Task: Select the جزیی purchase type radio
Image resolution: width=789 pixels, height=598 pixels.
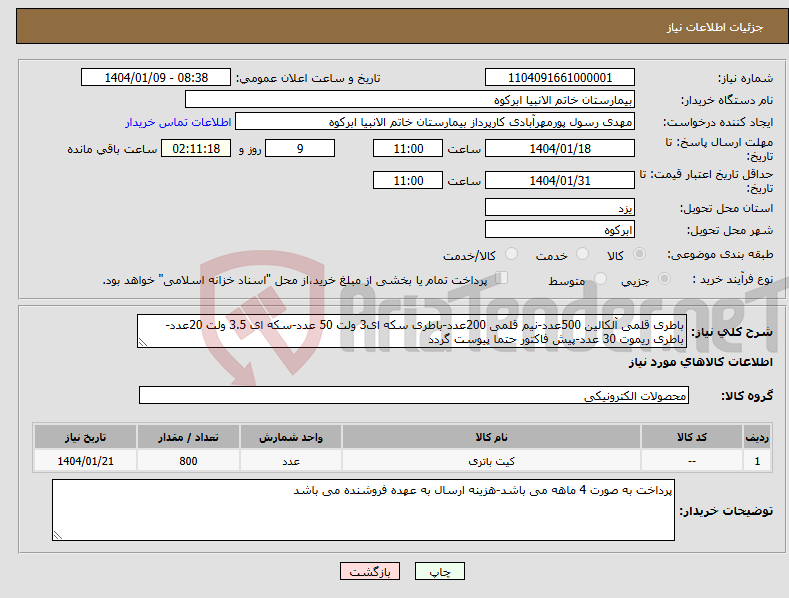Action: click(664, 278)
